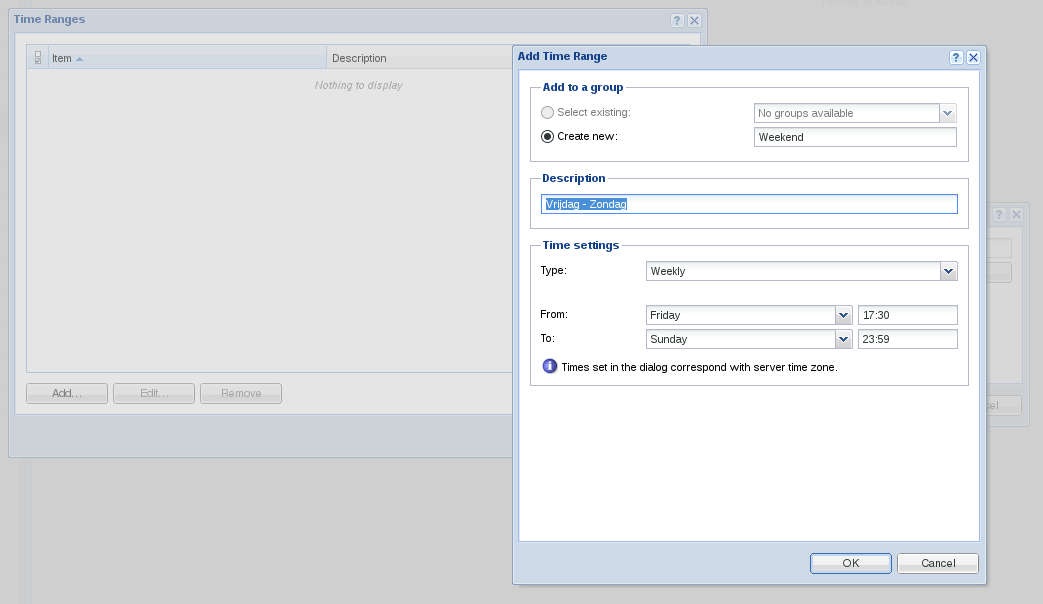1043x604 pixels.
Task: Choose the 'Select existing' radio option
Action: click(x=547, y=113)
